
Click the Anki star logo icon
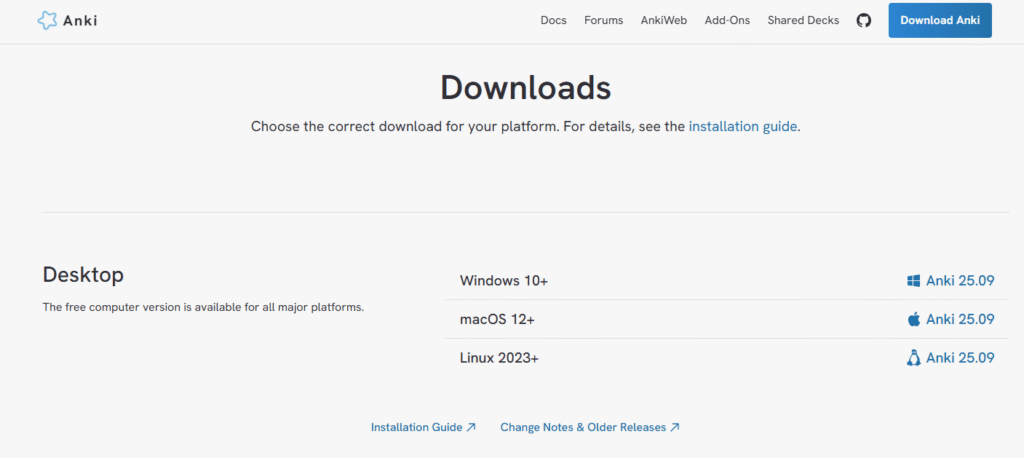click(47, 20)
